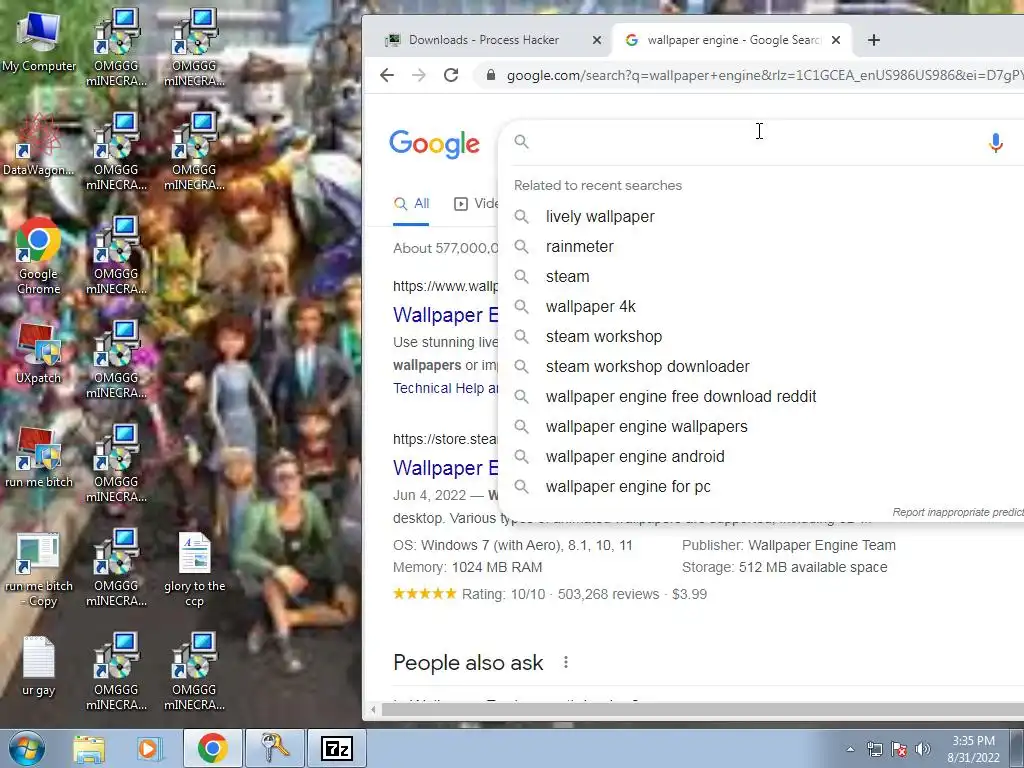Click the magnifier icon inside the search box
Viewport: 1024px width, 768px height.
pos(521,142)
